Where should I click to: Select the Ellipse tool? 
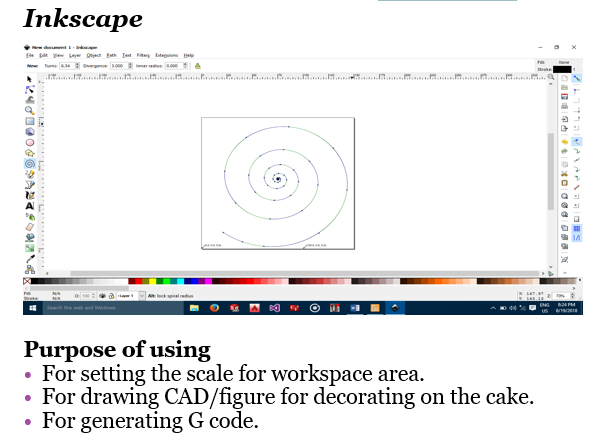(30, 142)
